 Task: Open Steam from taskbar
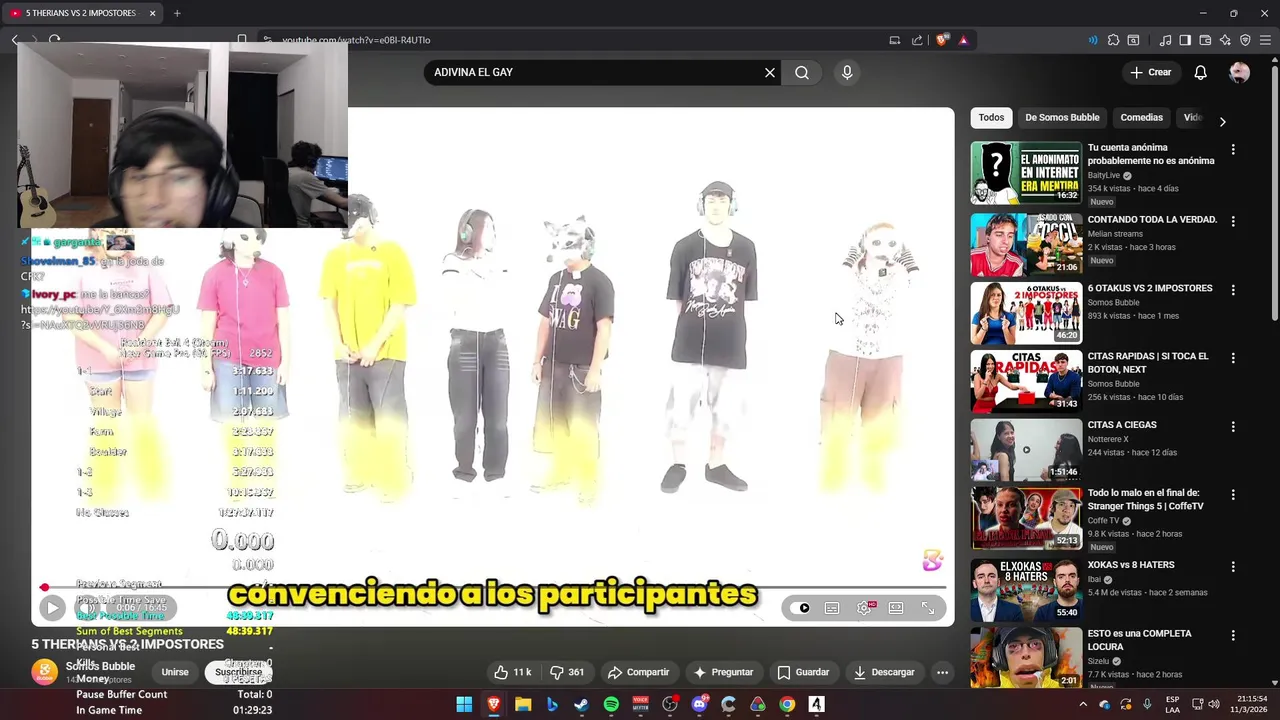[x=581, y=704]
